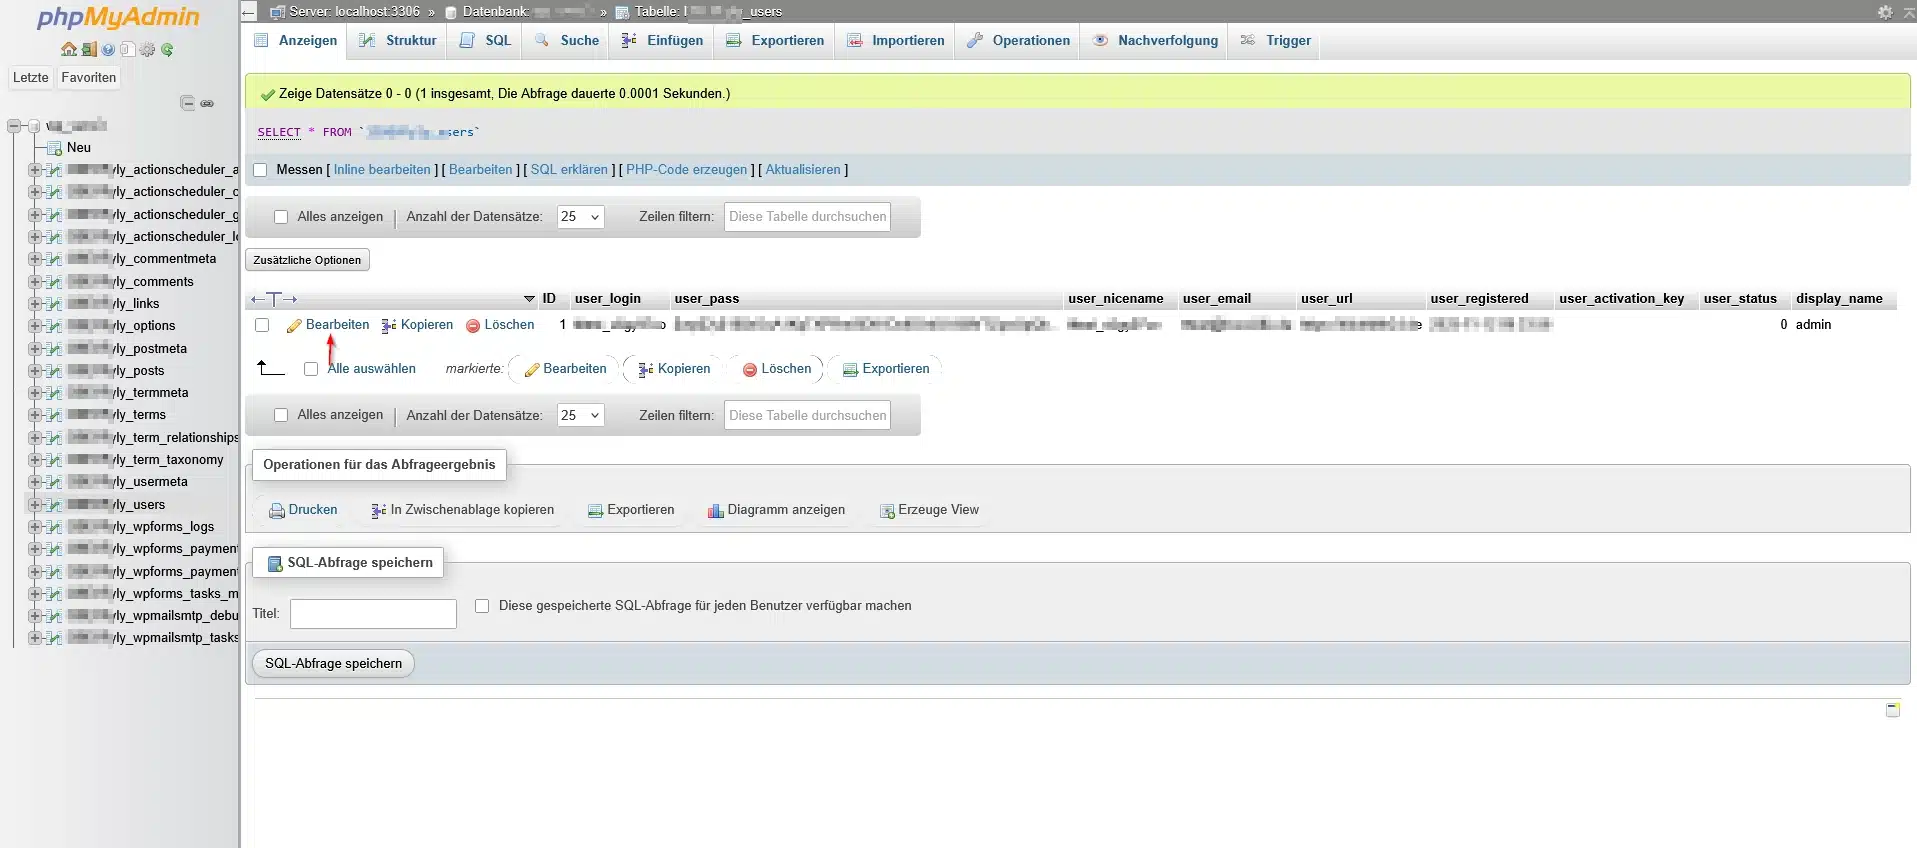Image resolution: width=1917 pixels, height=848 pixels.
Task: Check the lower Alles anzeigen checkbox
Action: 281,415
